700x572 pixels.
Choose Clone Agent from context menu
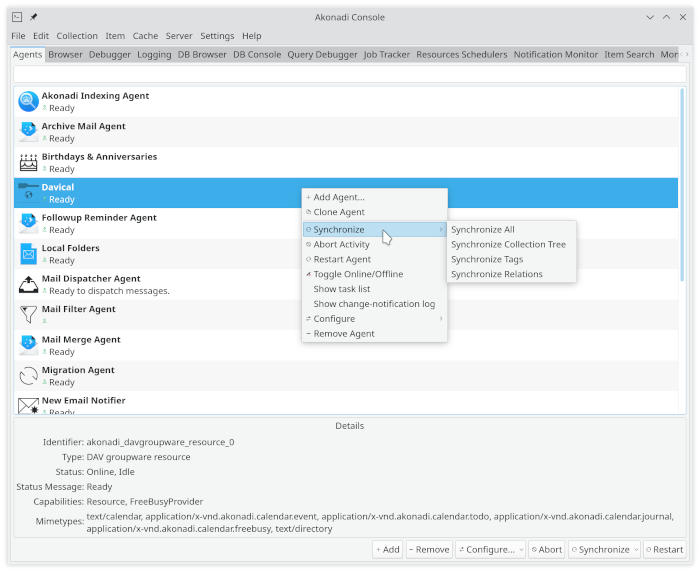pyautogui.click(x=375, y=212)
